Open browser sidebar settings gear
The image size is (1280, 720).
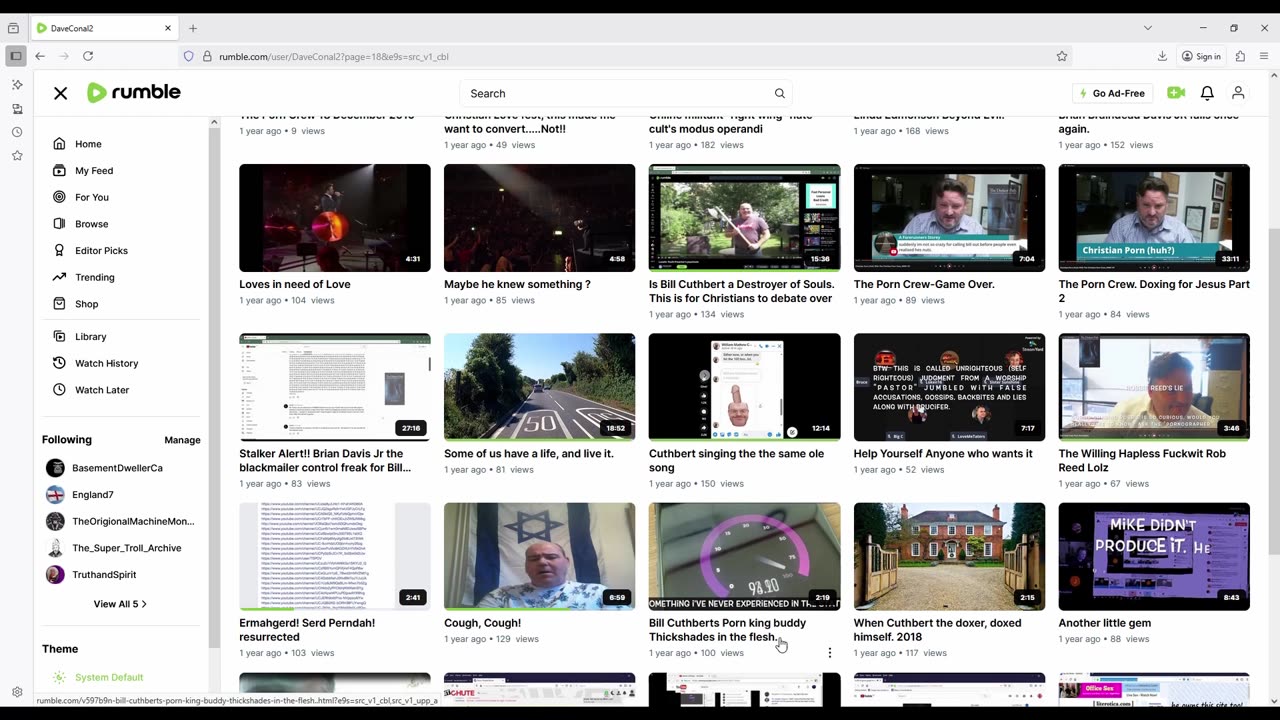(x=17, y=692)
